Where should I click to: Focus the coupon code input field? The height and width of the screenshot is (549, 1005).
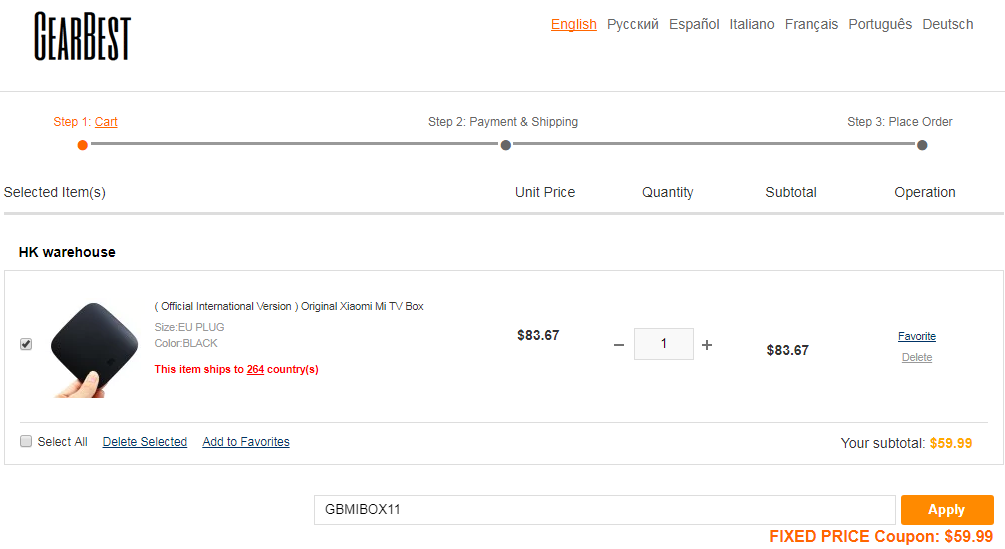(x=604, y=510)
